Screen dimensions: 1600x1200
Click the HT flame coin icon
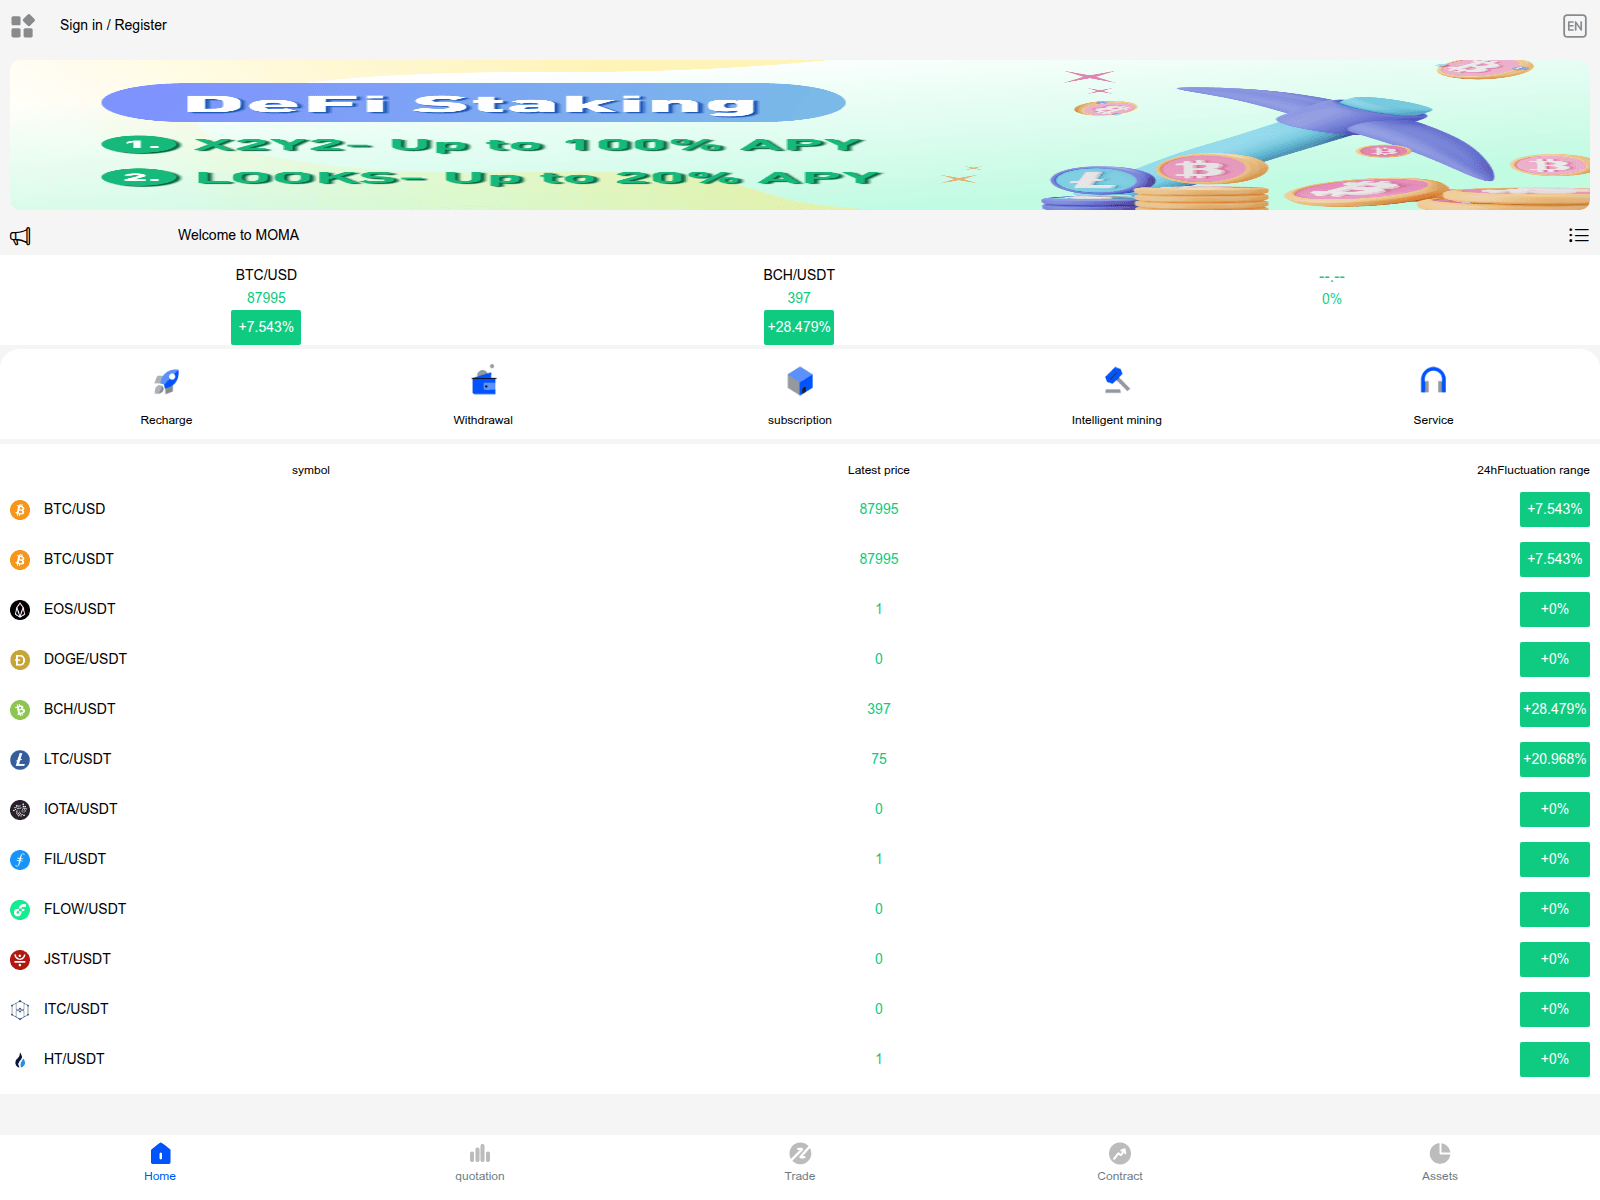20,1060
